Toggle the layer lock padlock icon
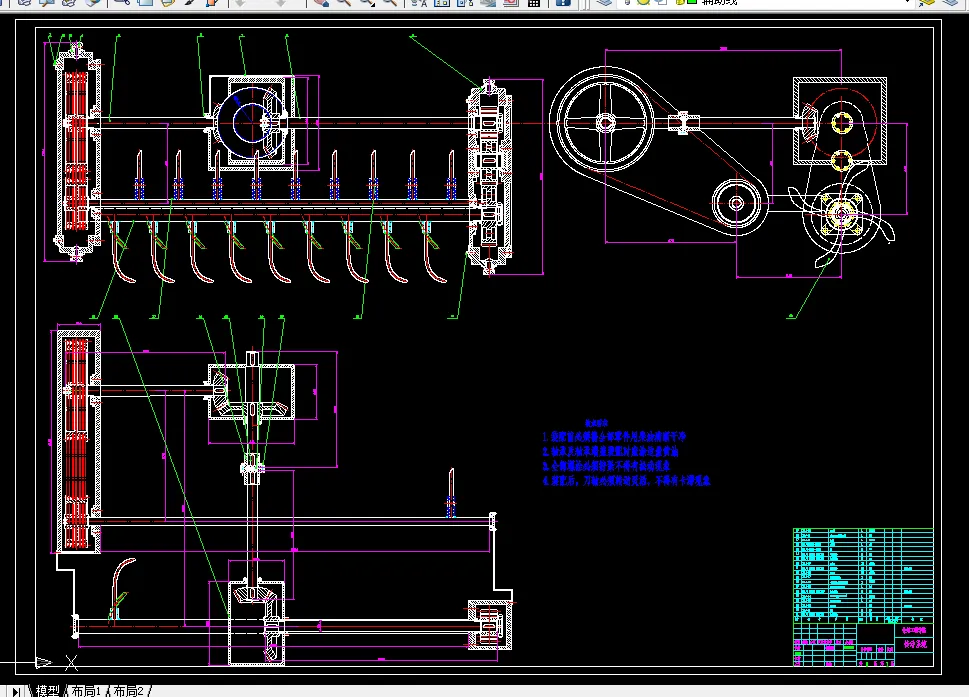Viewport: 969px width, 697px height. (x=680, y=2)
